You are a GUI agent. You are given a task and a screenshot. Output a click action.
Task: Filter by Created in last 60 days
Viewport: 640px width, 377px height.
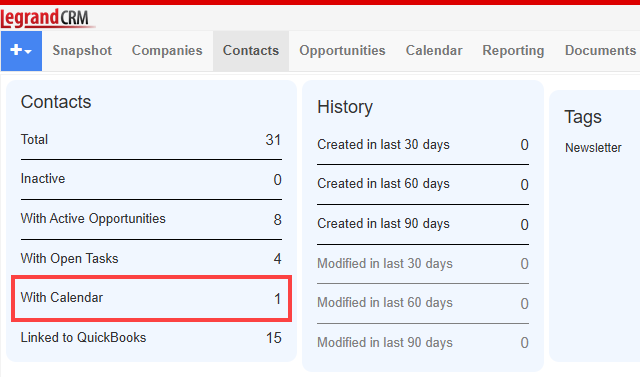423,184
